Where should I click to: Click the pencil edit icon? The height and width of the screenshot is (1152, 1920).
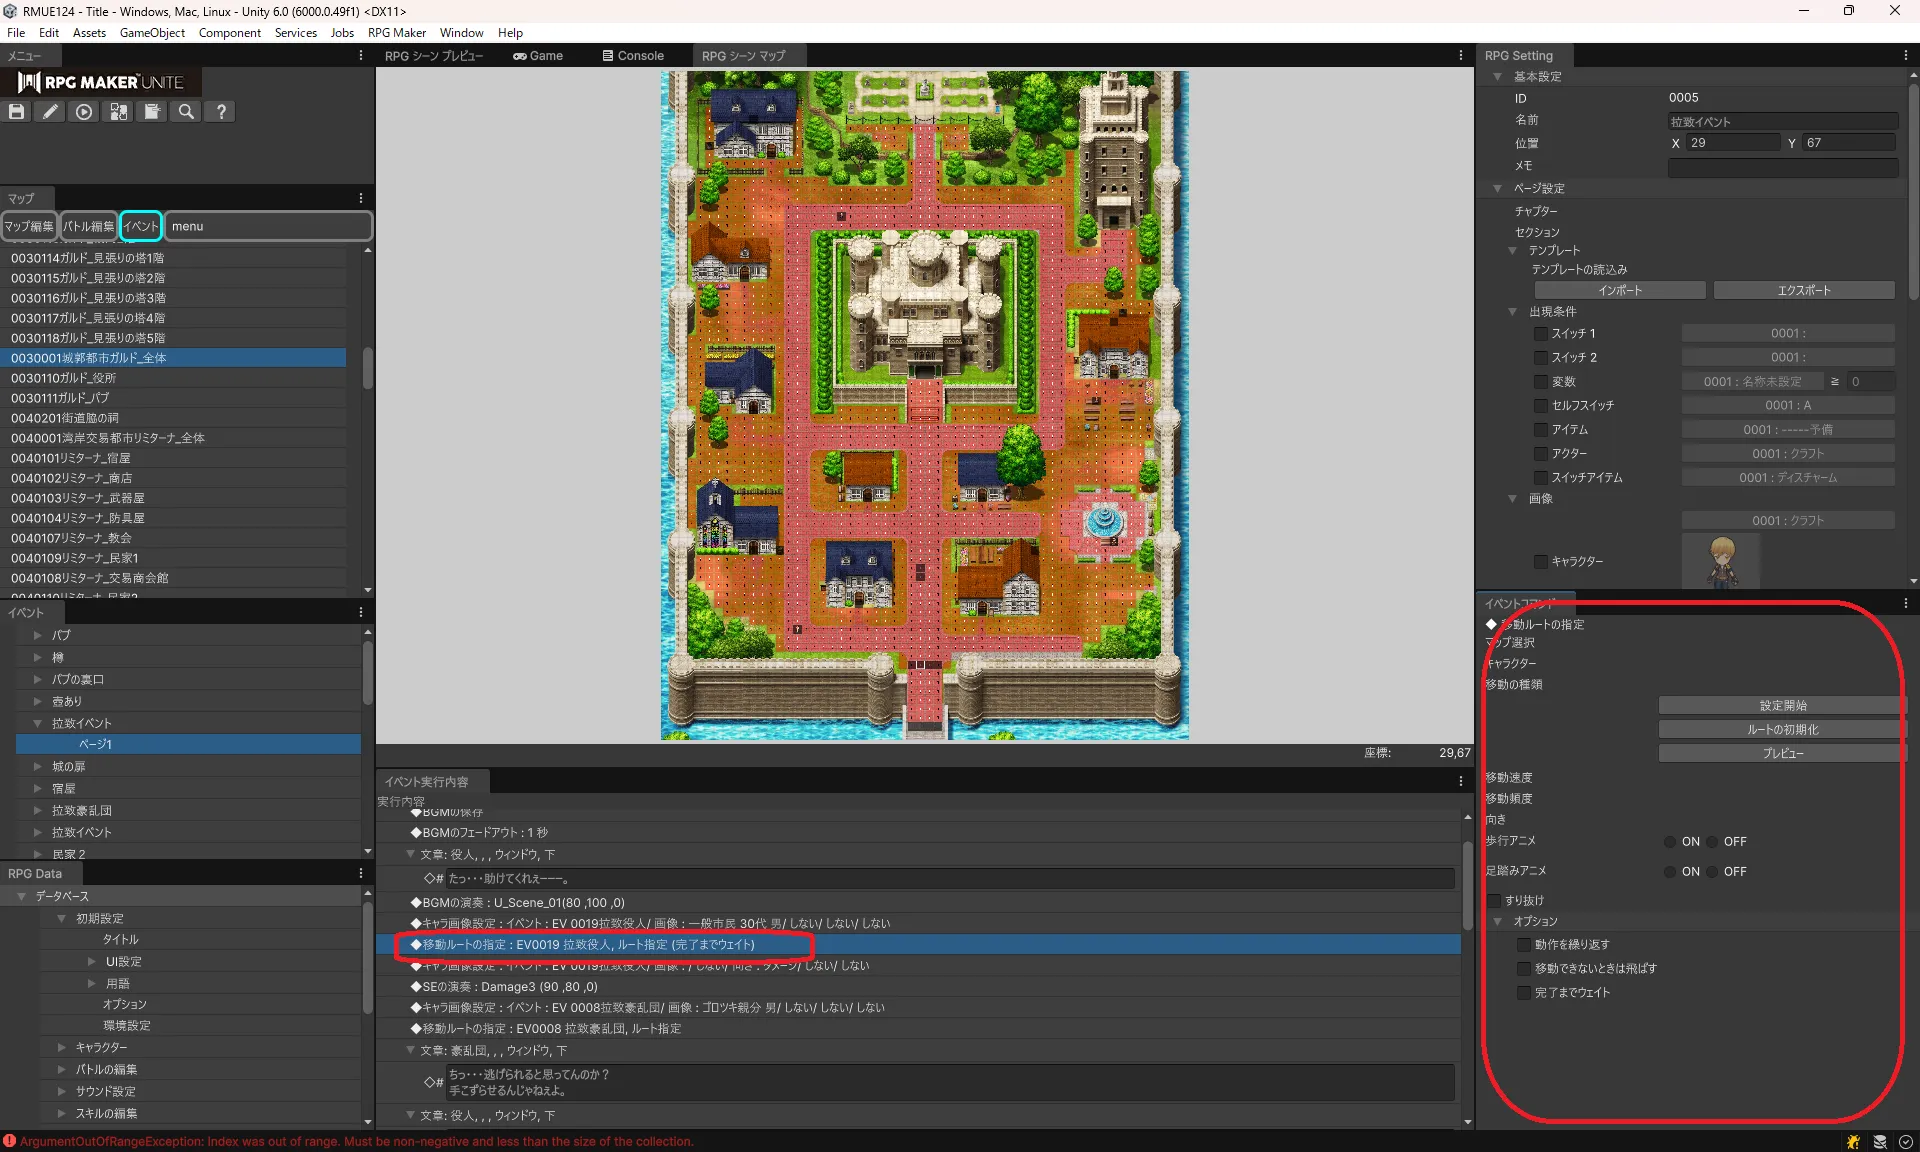pyautogui.click(x=50, y=112)
